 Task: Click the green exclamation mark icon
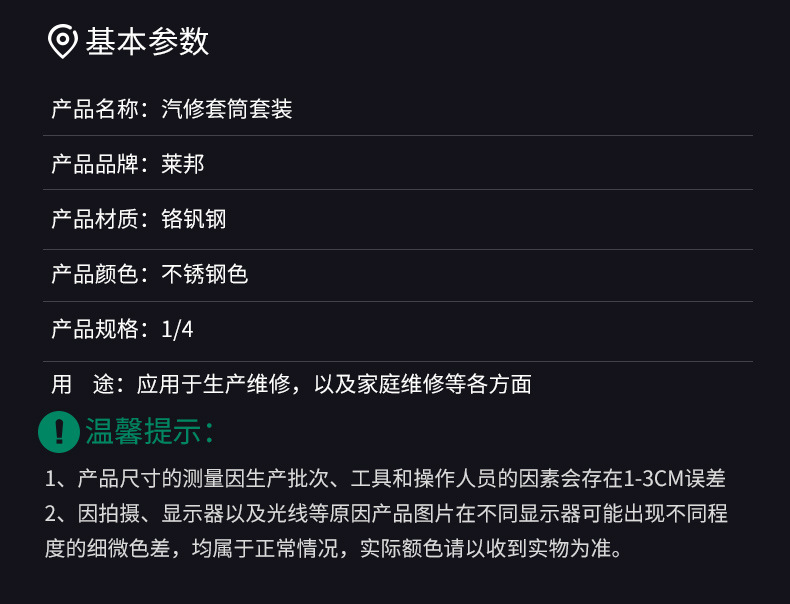click(59, 432)
